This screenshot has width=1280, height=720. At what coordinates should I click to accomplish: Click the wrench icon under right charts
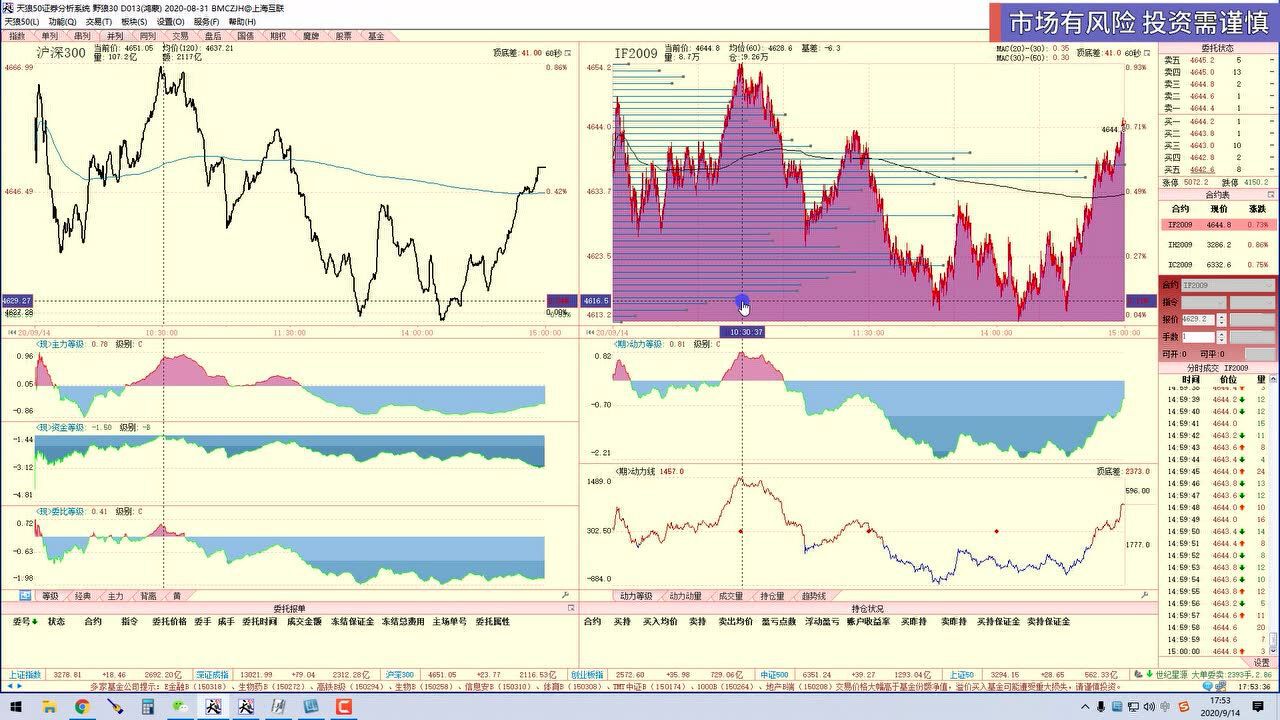[1149, 596]
